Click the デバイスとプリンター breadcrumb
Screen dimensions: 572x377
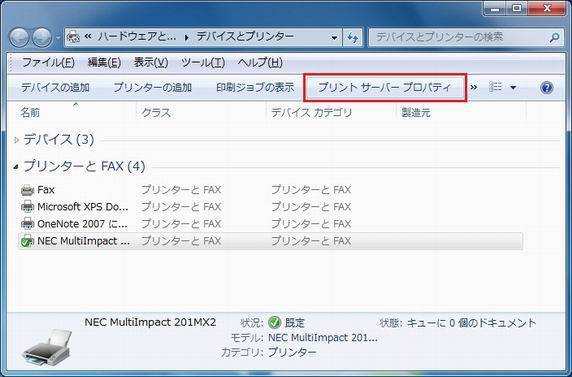(x=245, y=37)
